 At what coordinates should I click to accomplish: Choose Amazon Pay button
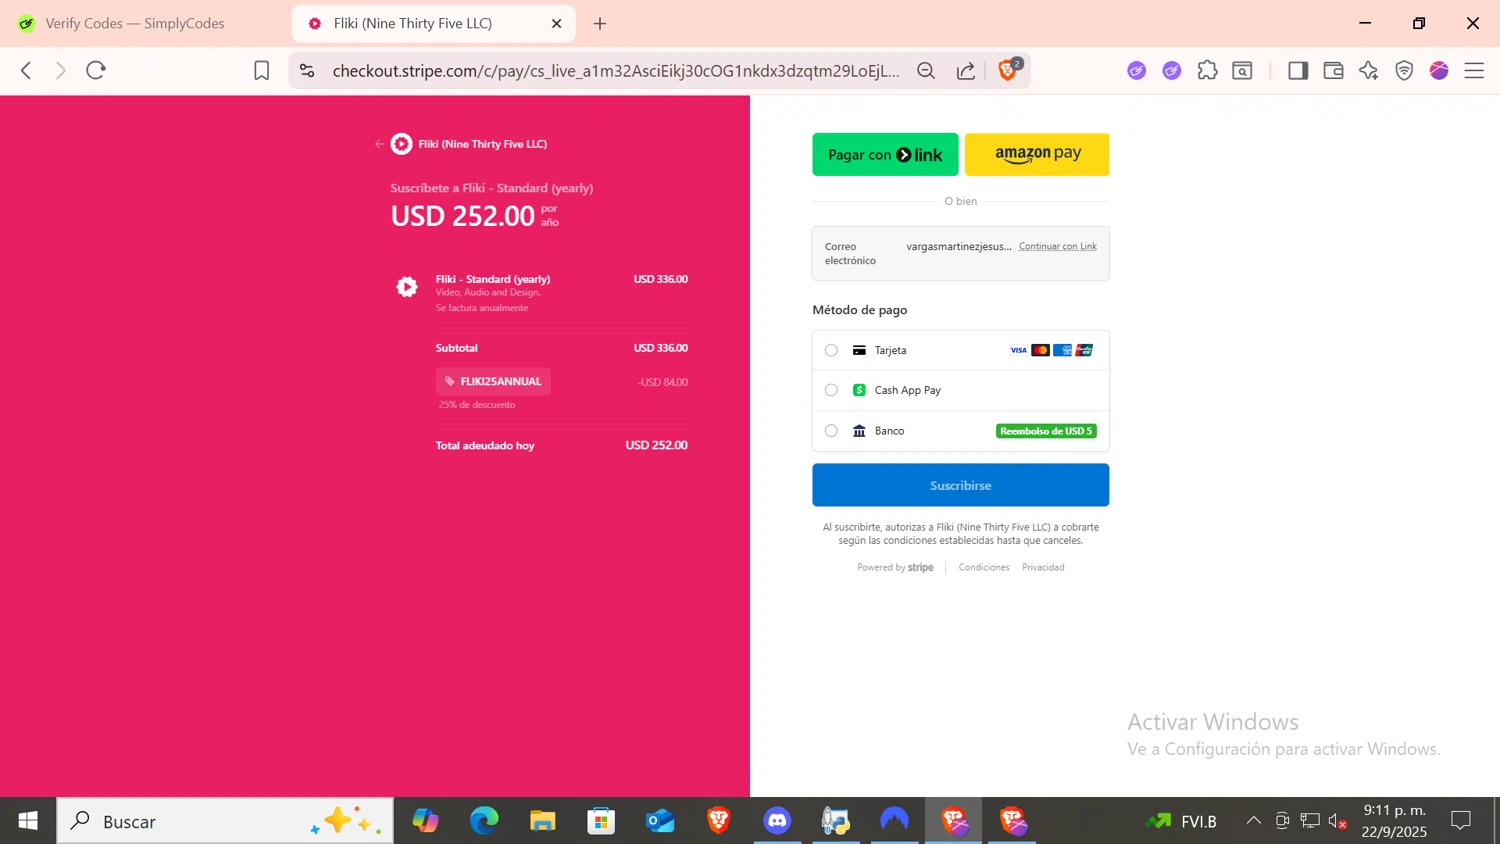1037,154
